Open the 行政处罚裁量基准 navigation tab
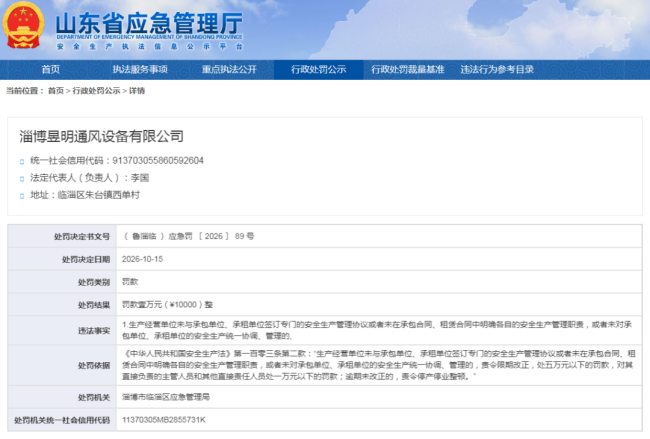Screen dimensions: 650x439 coord(407,70)
